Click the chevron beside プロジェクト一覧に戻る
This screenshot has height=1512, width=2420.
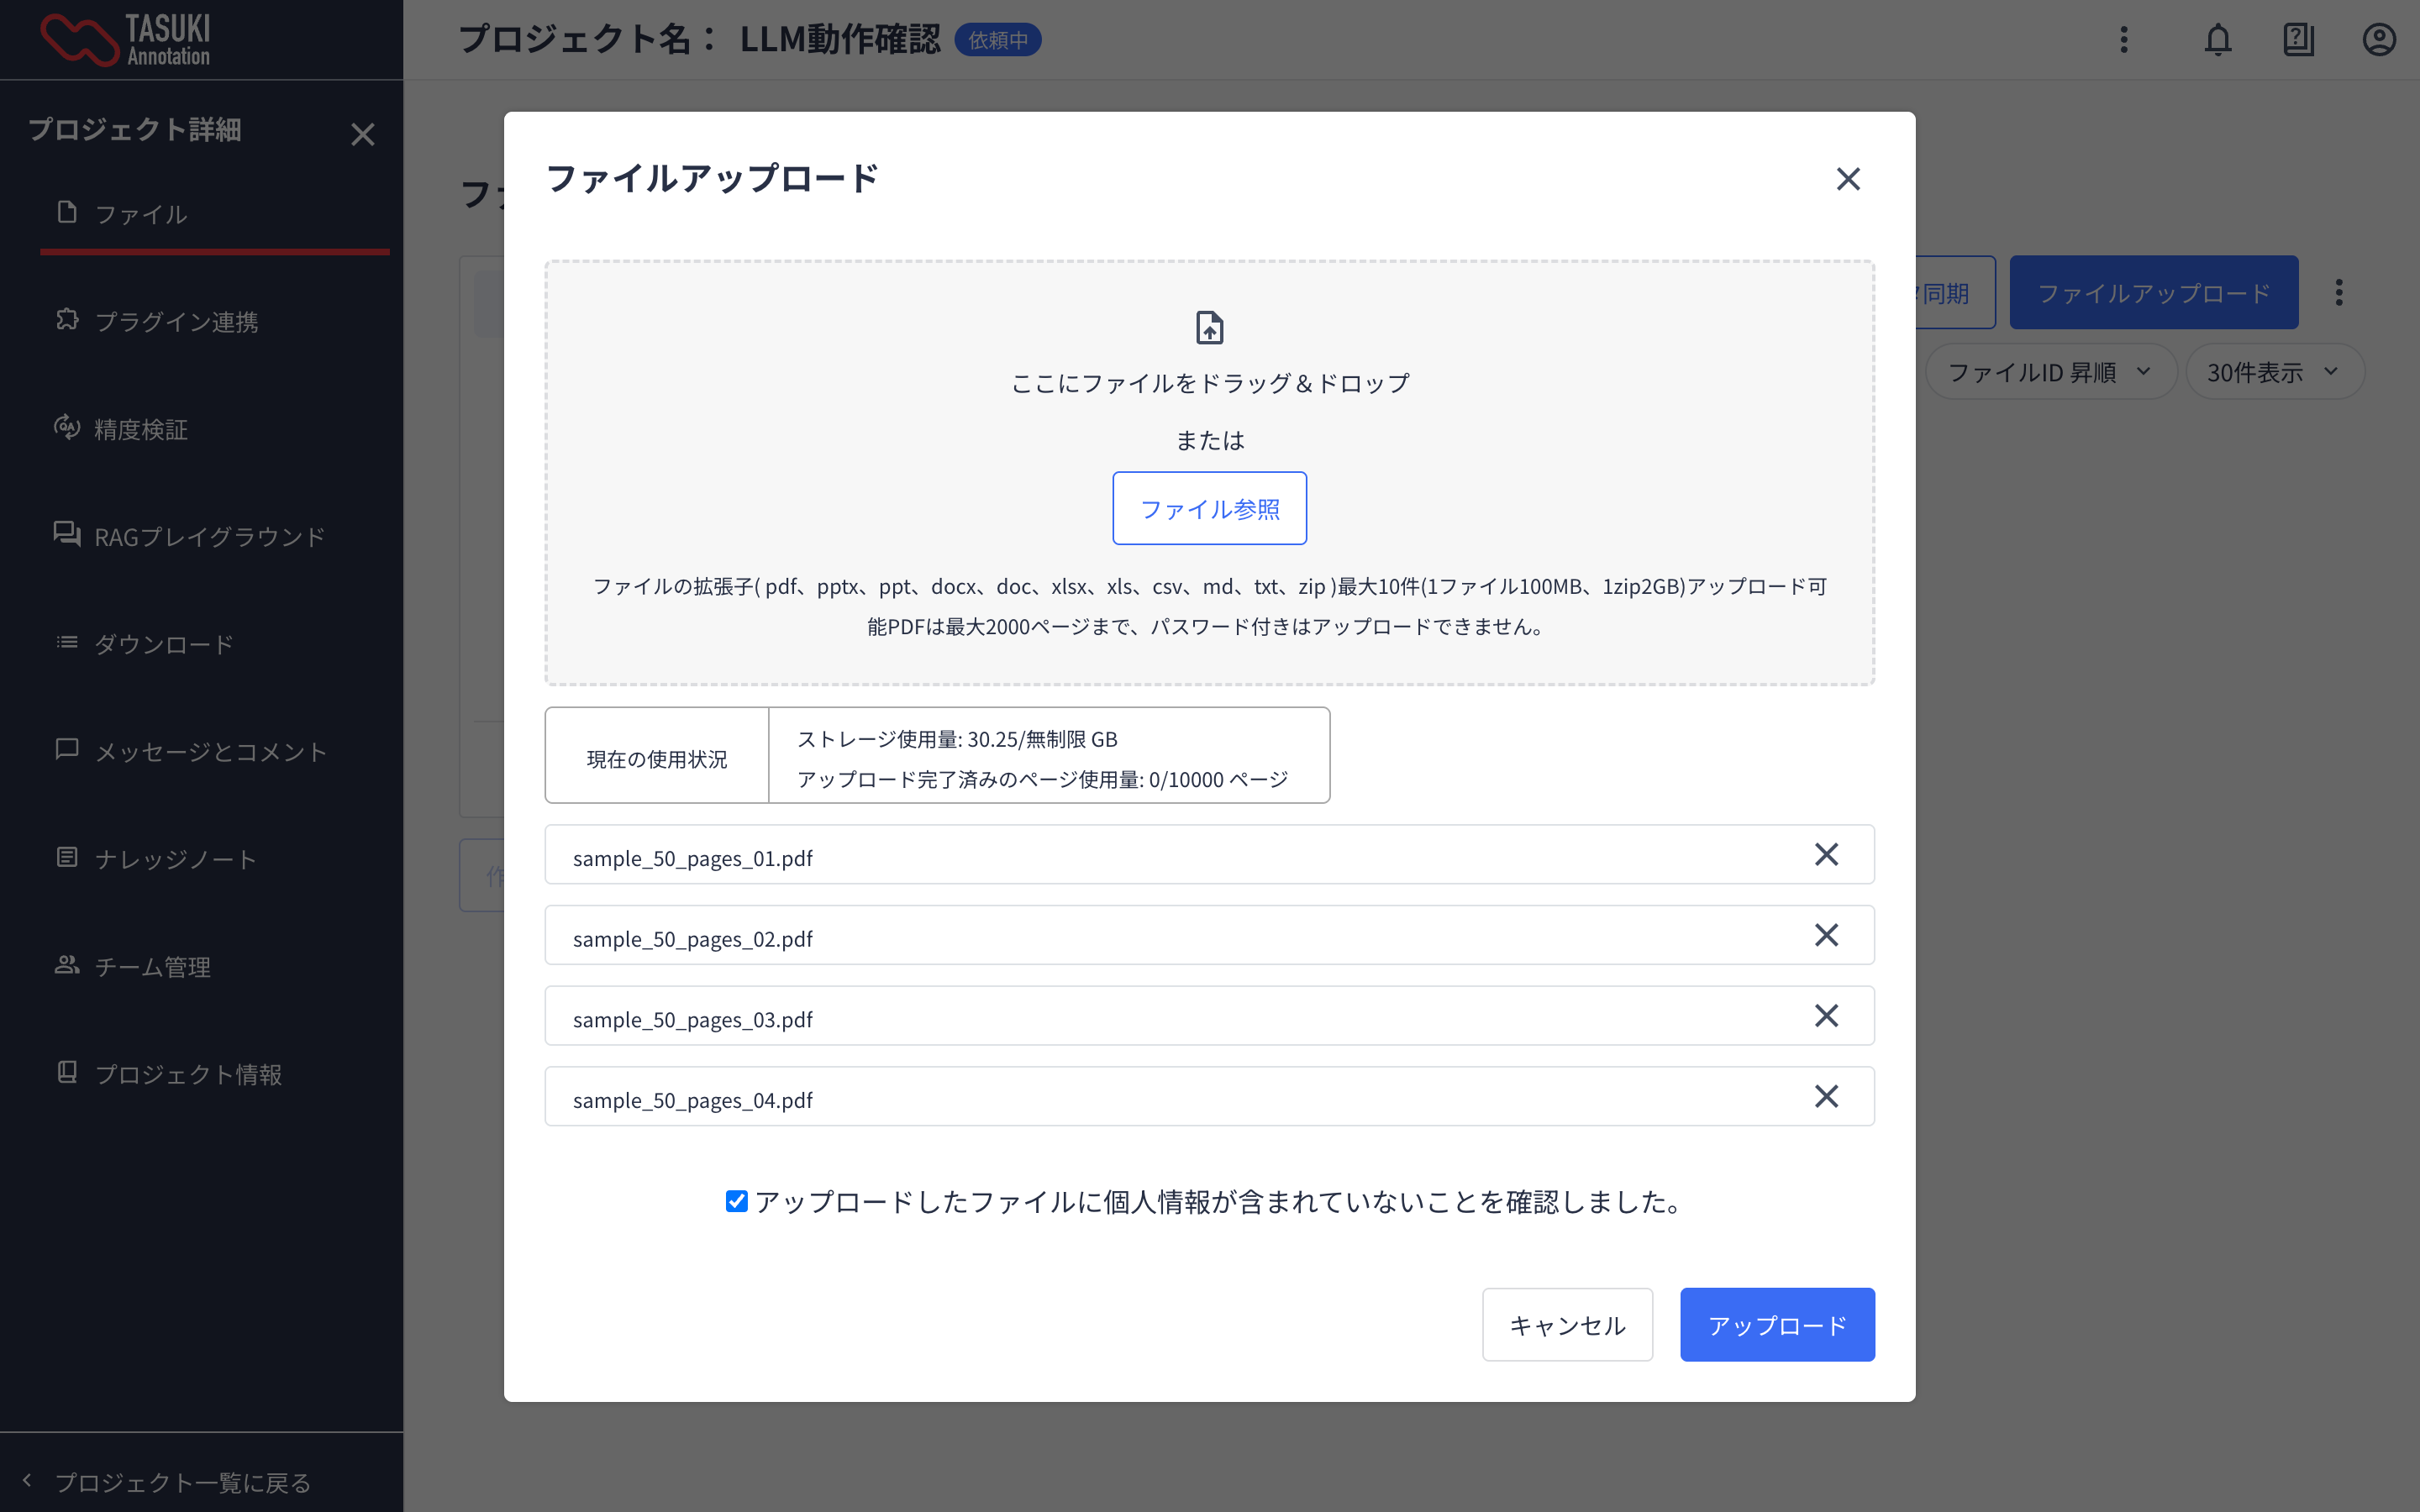27,1480
